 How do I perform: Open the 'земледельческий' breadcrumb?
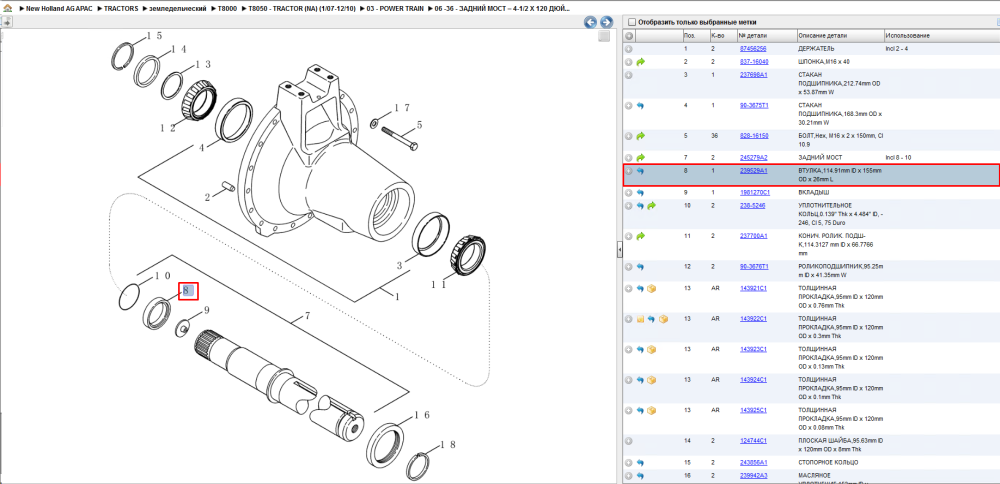tap(178, 8)
